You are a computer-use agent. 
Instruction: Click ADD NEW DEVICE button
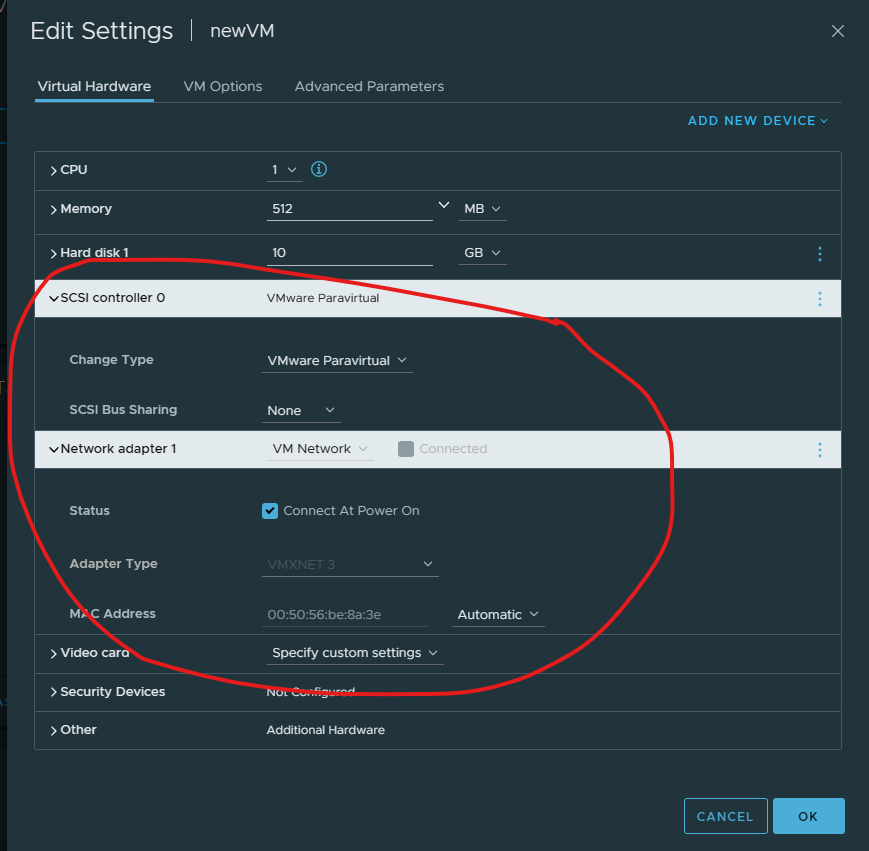[758, 121]
